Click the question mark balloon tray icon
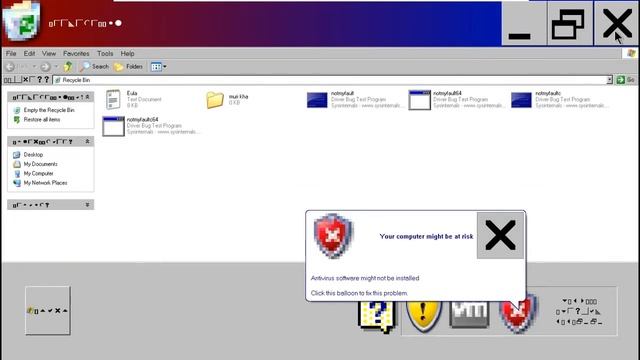 click(378, 316)
